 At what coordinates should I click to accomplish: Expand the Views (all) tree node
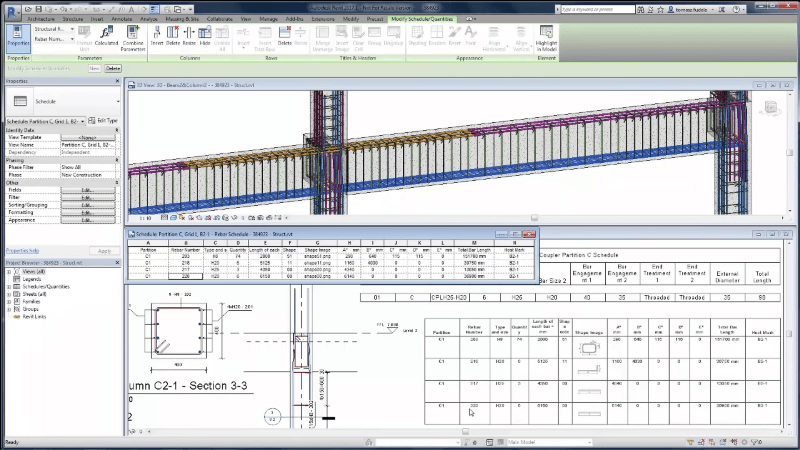coord(10,271)
